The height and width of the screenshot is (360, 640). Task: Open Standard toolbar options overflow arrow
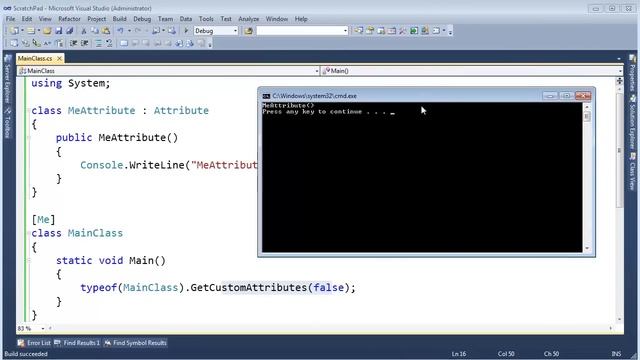(x=450, y=31)
